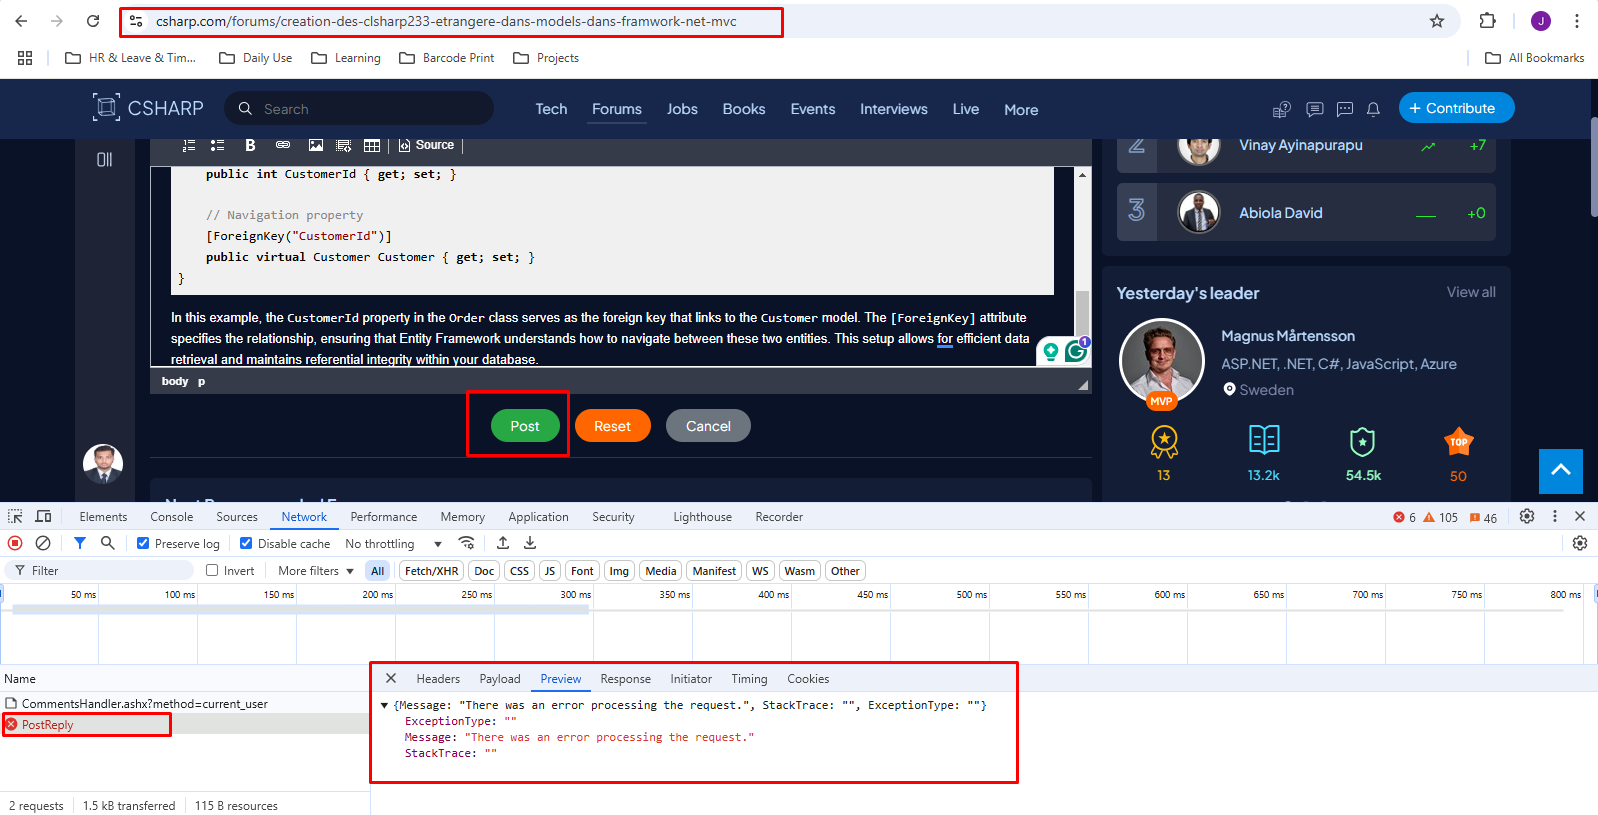Click the back-to-top arrow button
This screenshot has width=1598, height=815.
[1561, 471]
